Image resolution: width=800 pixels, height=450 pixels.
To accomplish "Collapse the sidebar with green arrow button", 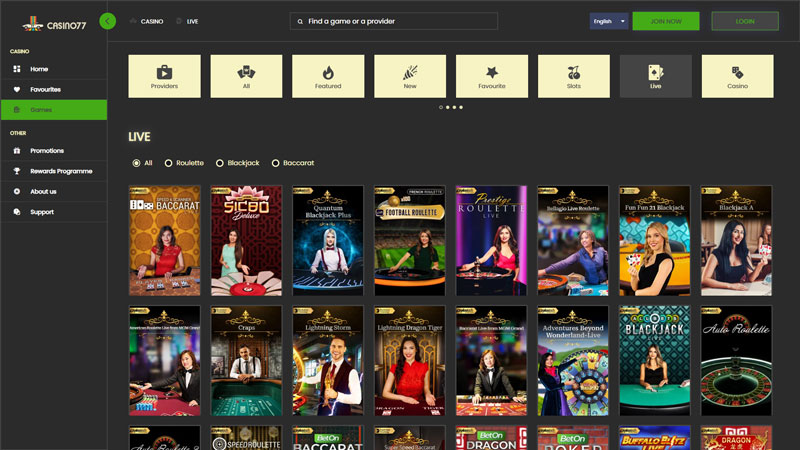I will [108, 21].
